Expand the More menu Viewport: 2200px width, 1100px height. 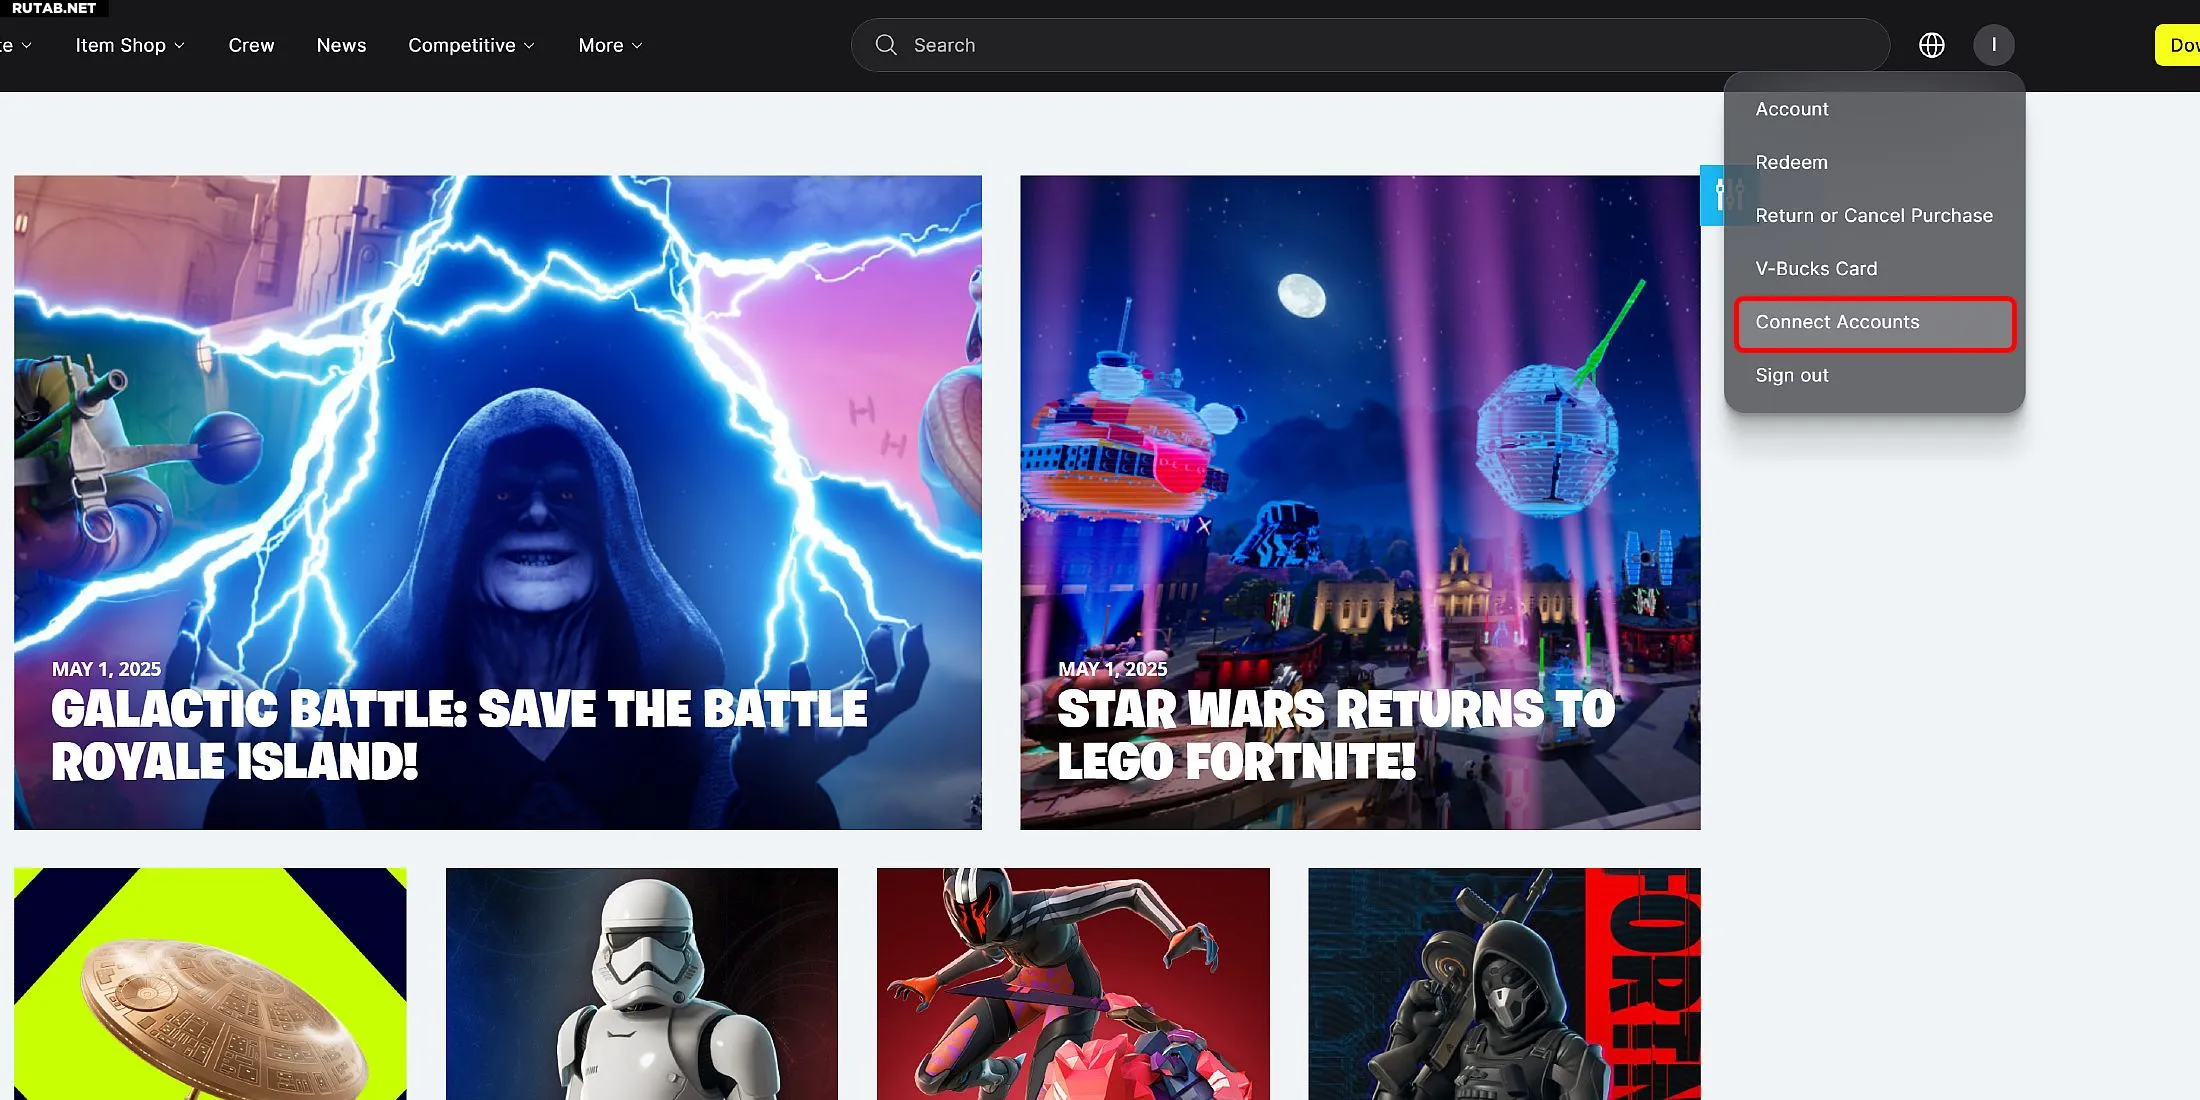coord(610,45)
